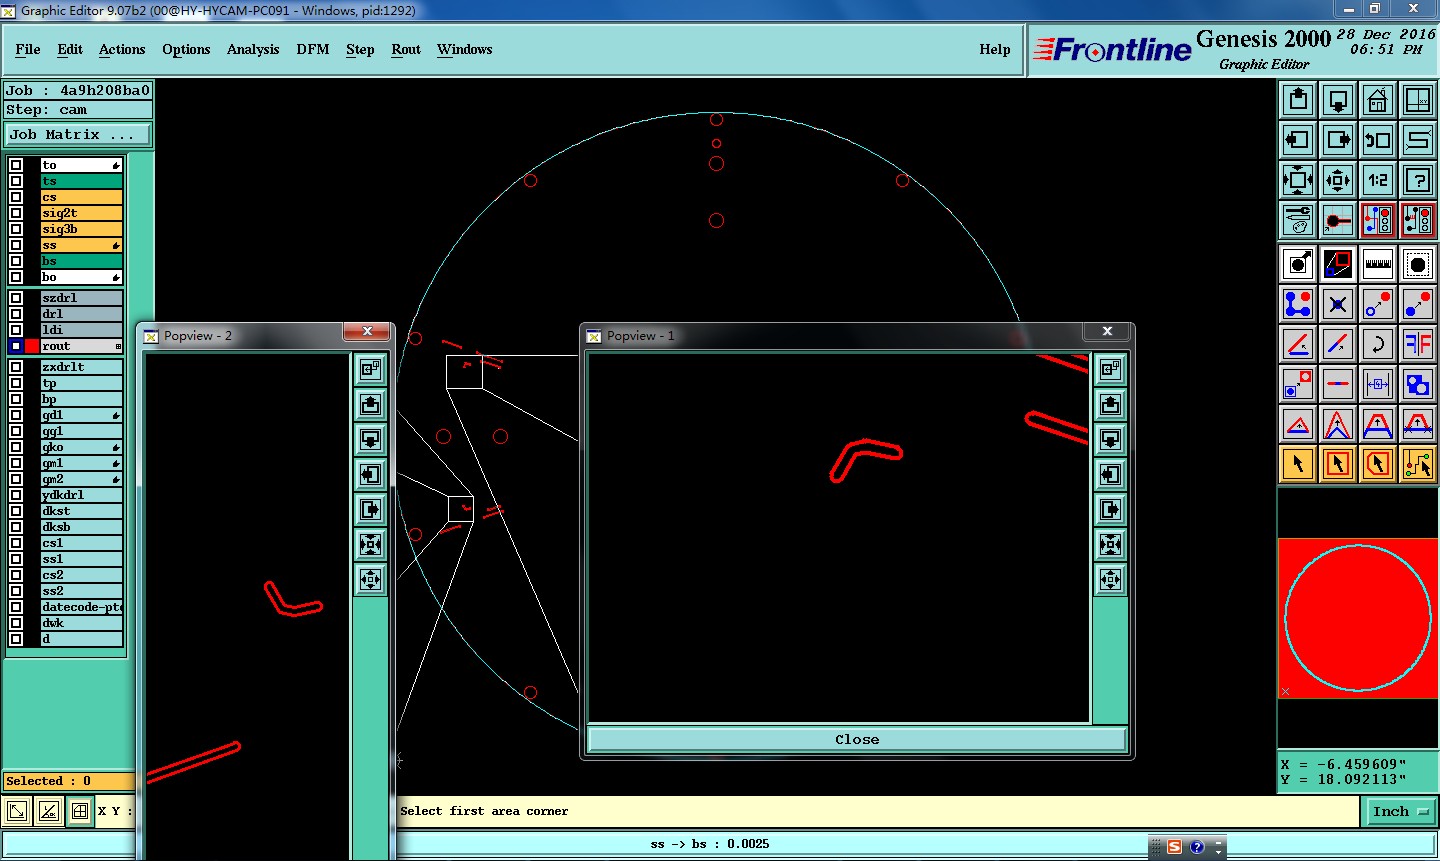The height and width of the screenshot is (861, 1440).
Task: Toggle display box for the 'dkst' layer
Action: (x=16, y=511)
